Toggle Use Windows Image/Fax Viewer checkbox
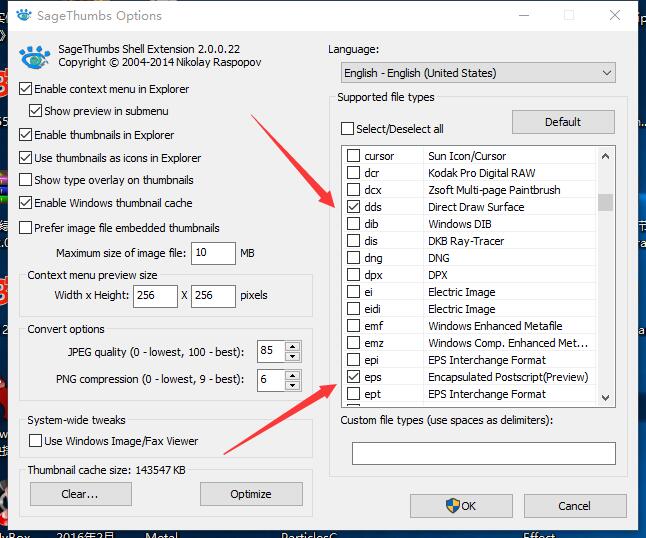Viewport: 646px width, 538px height. (36, 441)
